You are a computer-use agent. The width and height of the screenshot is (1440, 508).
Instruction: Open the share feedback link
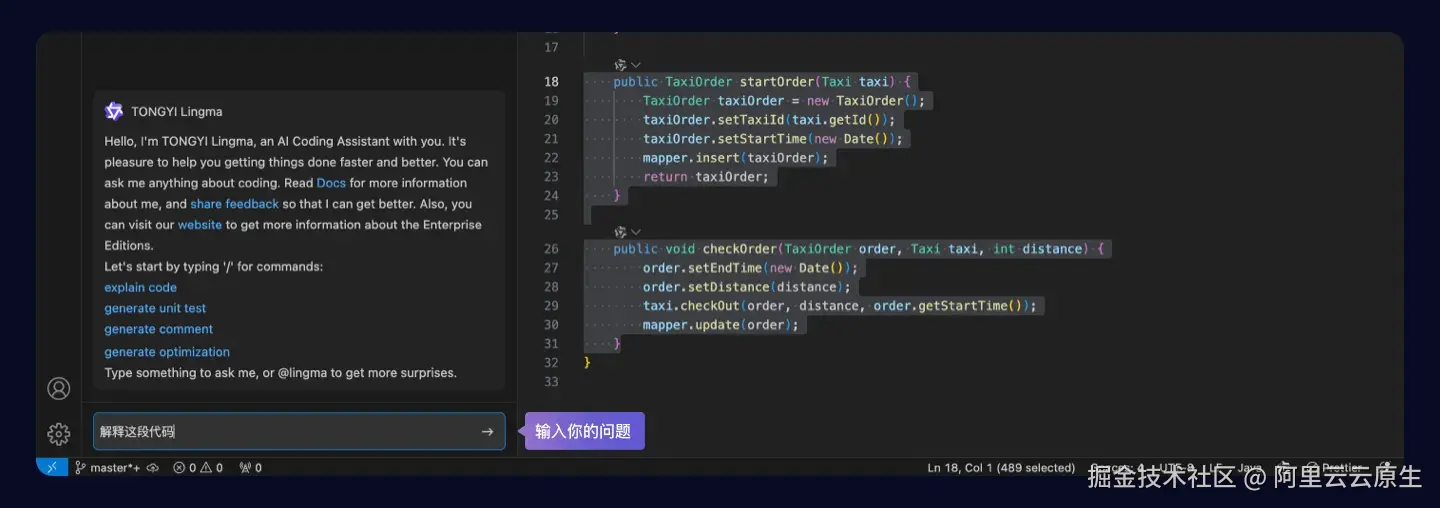(235, 204)
